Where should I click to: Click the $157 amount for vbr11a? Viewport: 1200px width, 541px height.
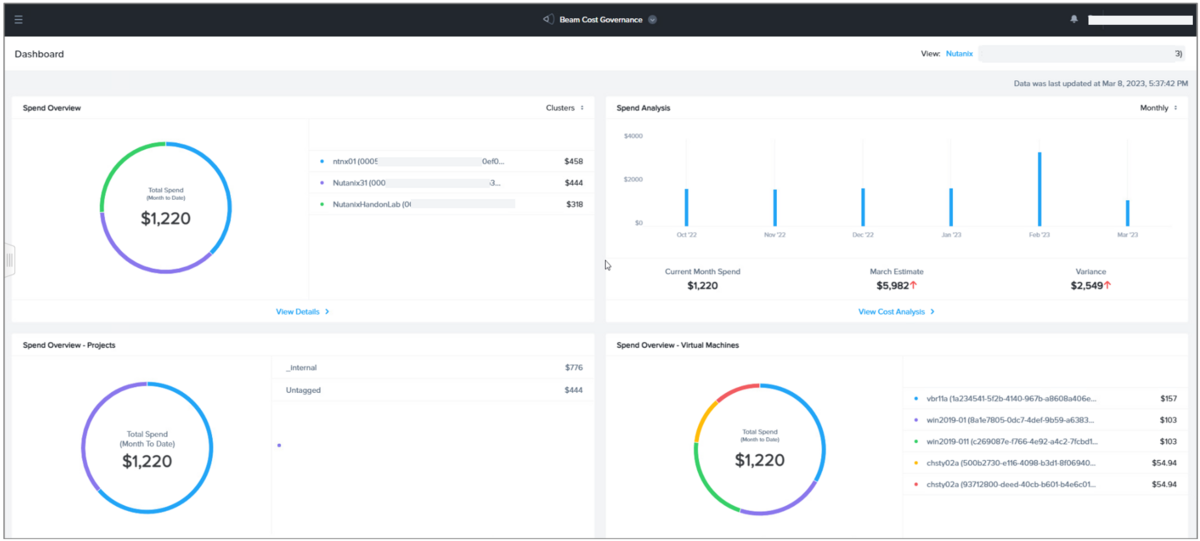[x=1168, y=398]
